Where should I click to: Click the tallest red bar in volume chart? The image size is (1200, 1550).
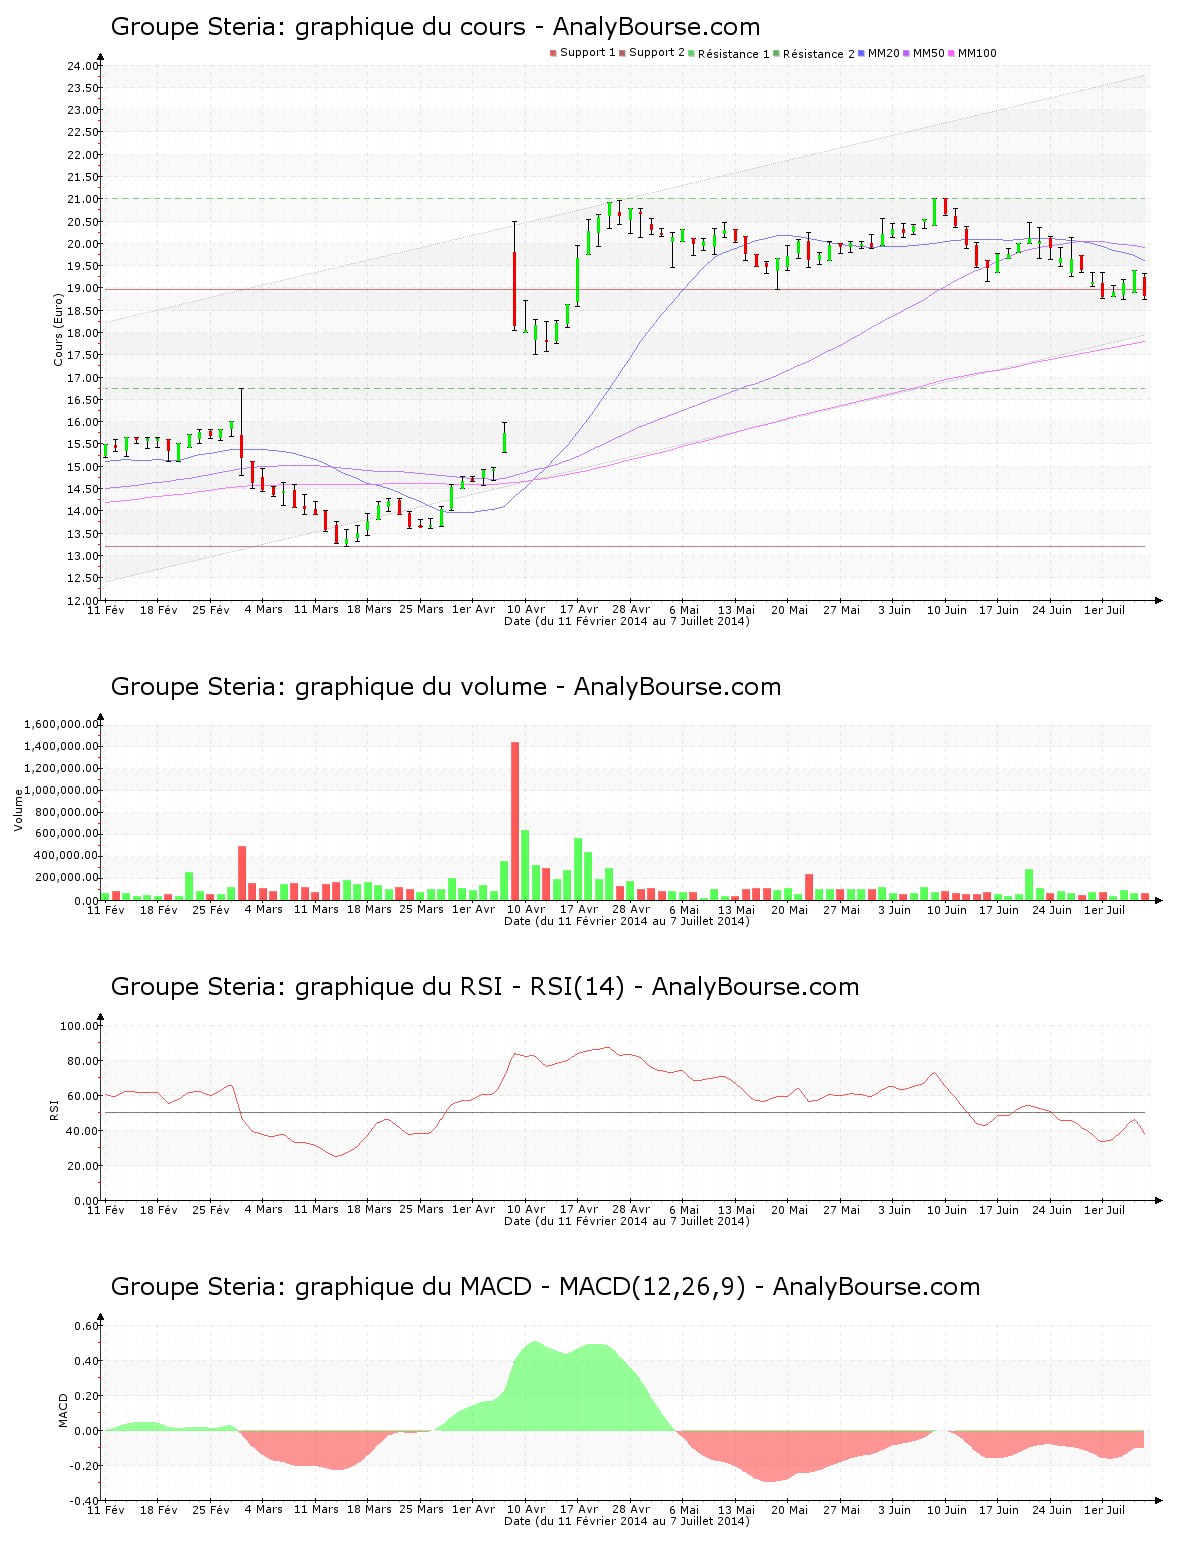coord(515,821)
